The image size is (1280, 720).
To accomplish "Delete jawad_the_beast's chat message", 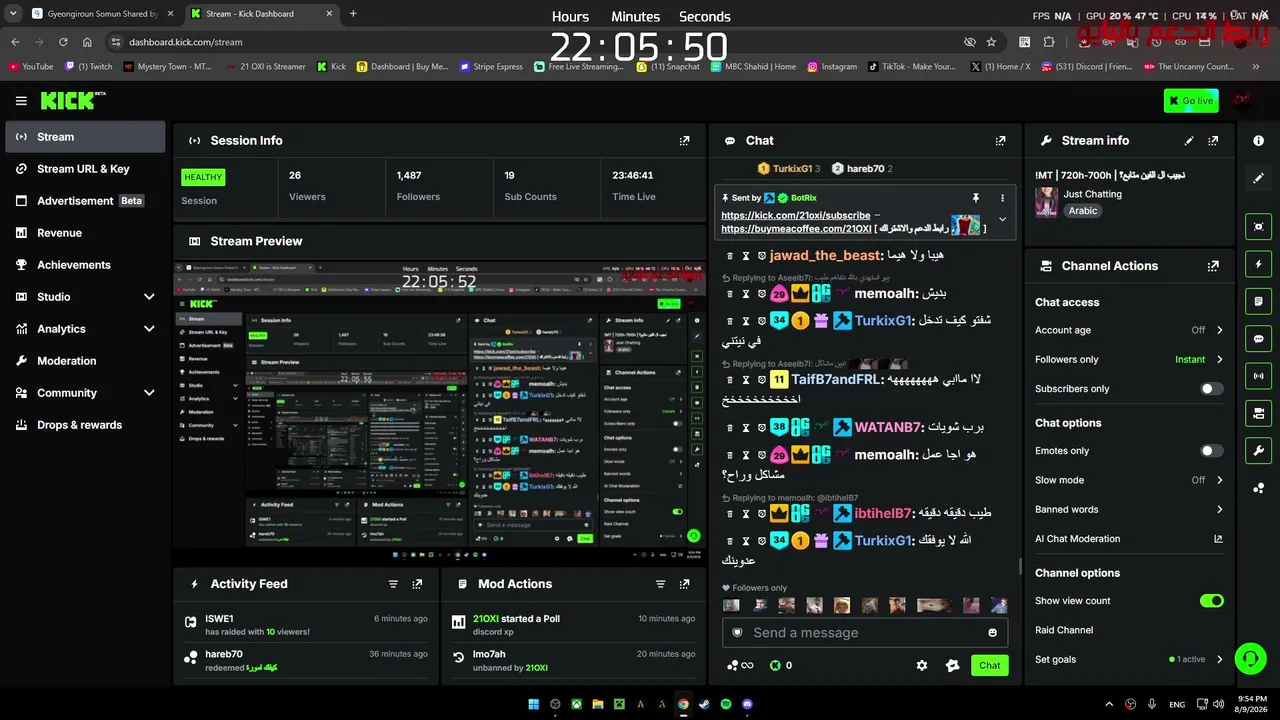I will coord(730,256).
